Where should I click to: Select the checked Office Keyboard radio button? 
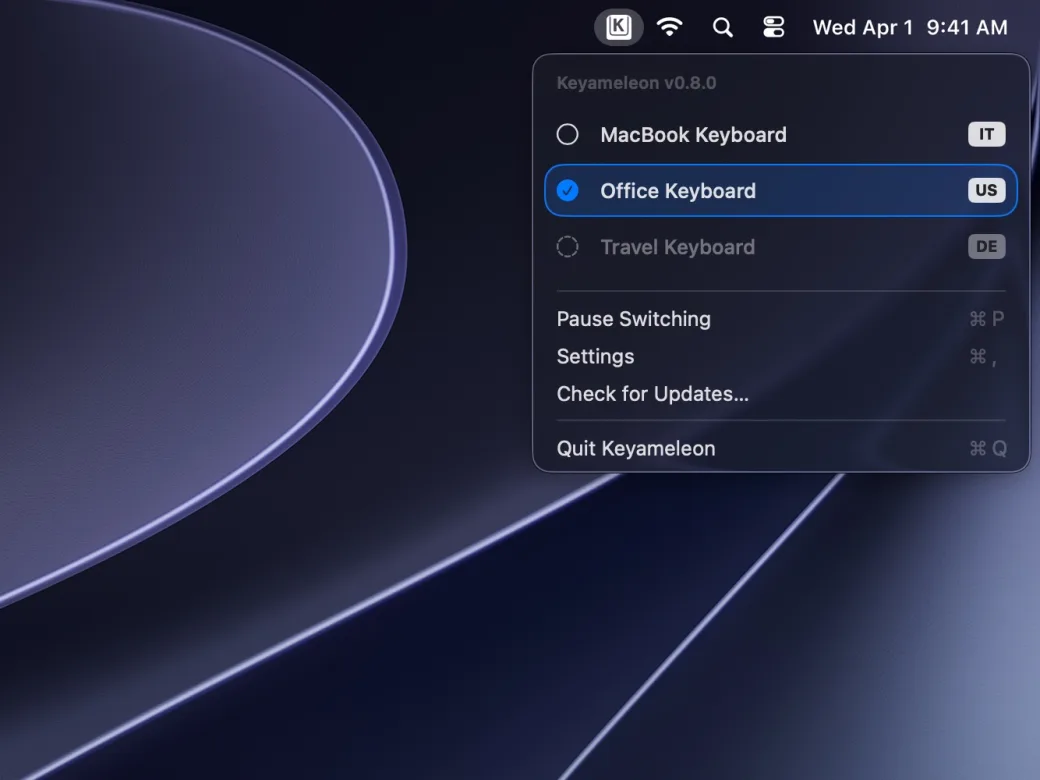[567, 191]
